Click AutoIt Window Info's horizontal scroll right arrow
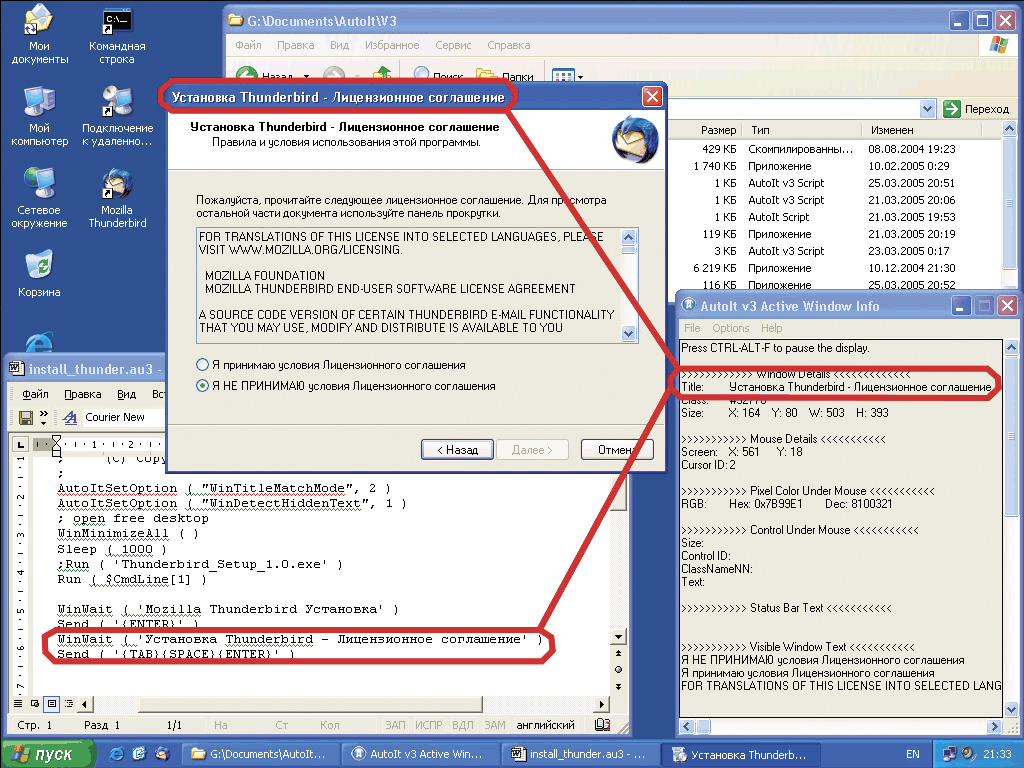Screen dimensions: 1024x768 click(994, 726)
